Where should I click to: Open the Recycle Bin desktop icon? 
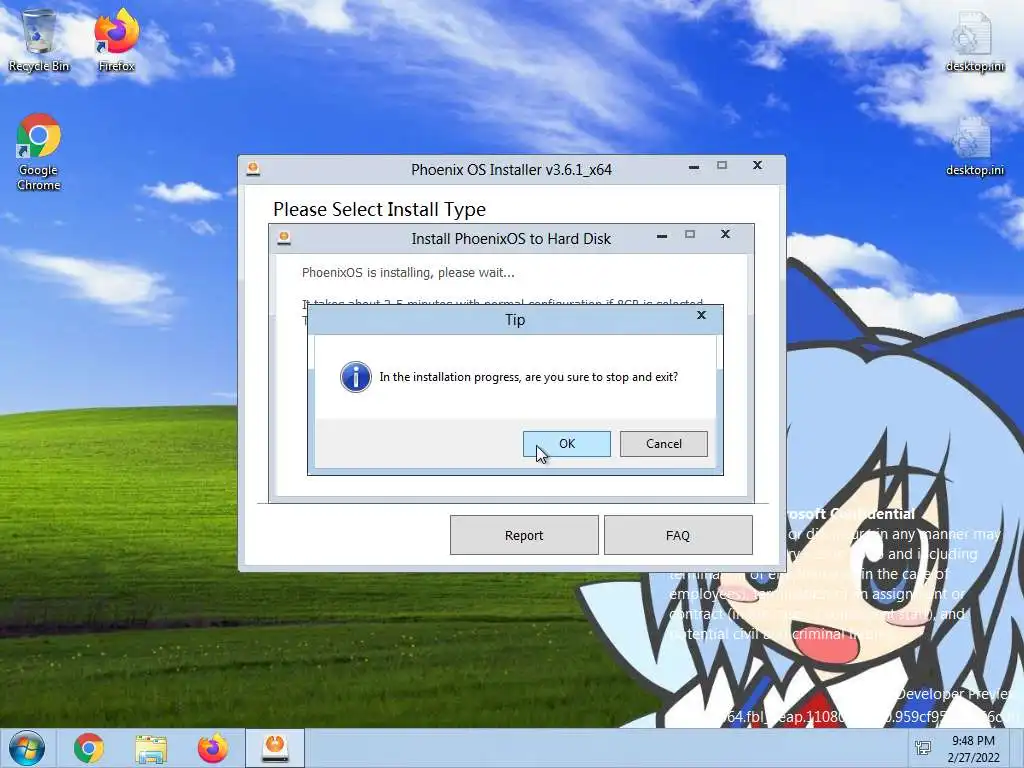39,40
